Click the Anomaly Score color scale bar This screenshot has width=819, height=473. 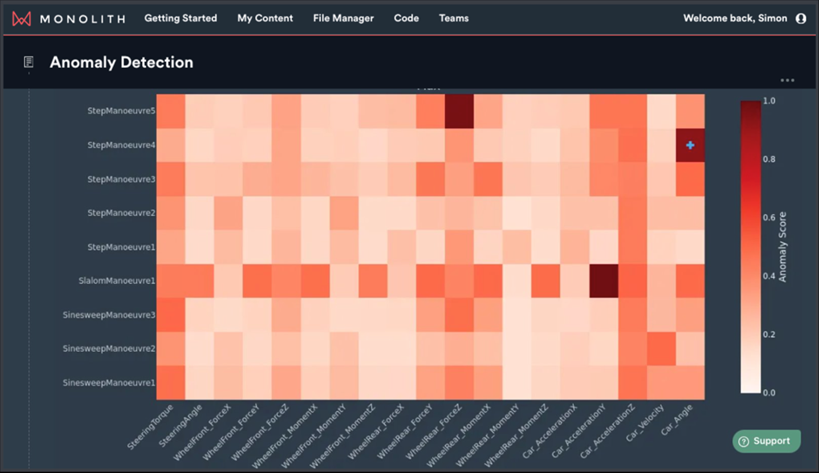pos(749,245)
